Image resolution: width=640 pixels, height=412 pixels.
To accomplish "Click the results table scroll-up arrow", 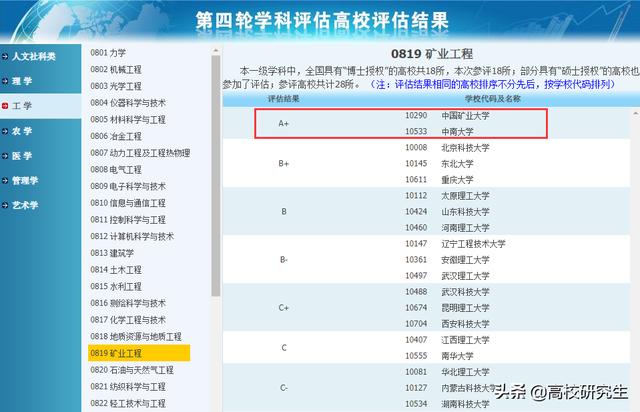I will pos(636,113).
